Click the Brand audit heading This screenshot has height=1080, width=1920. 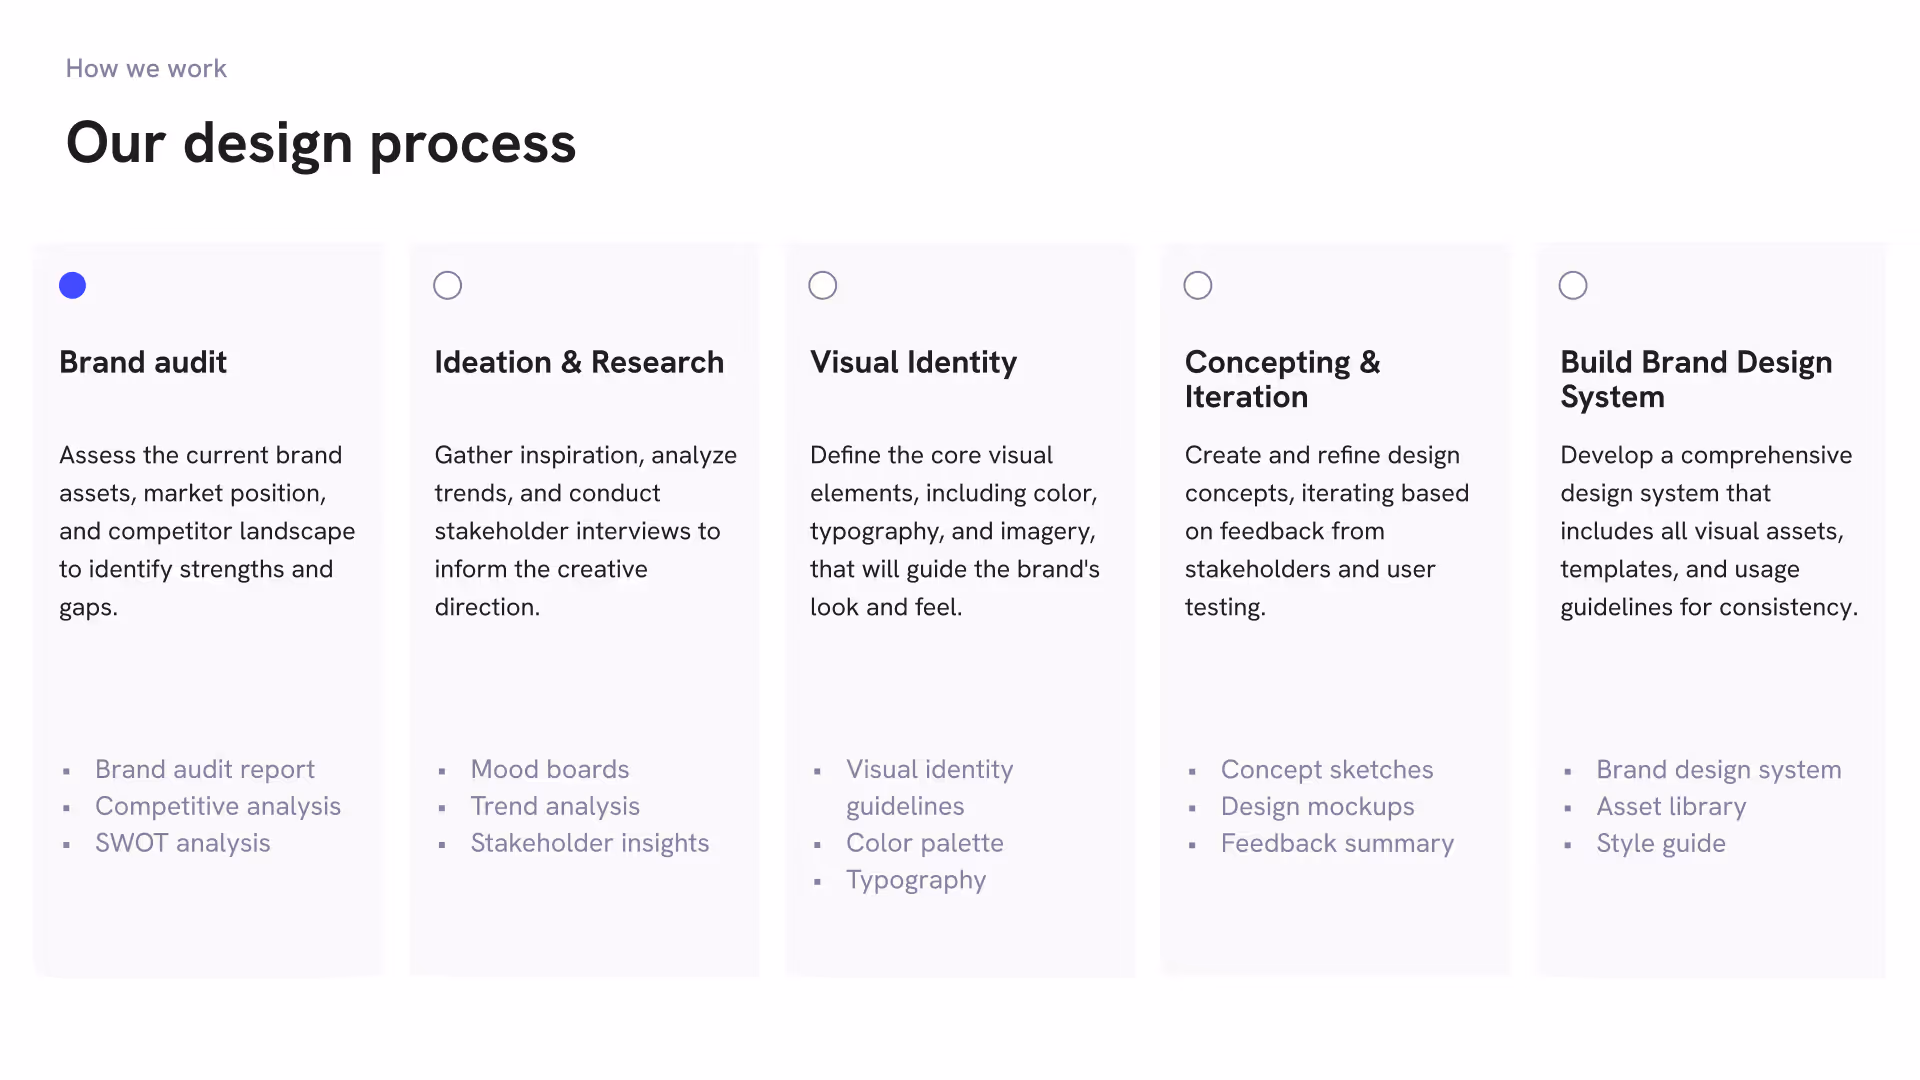pos(143,362)
